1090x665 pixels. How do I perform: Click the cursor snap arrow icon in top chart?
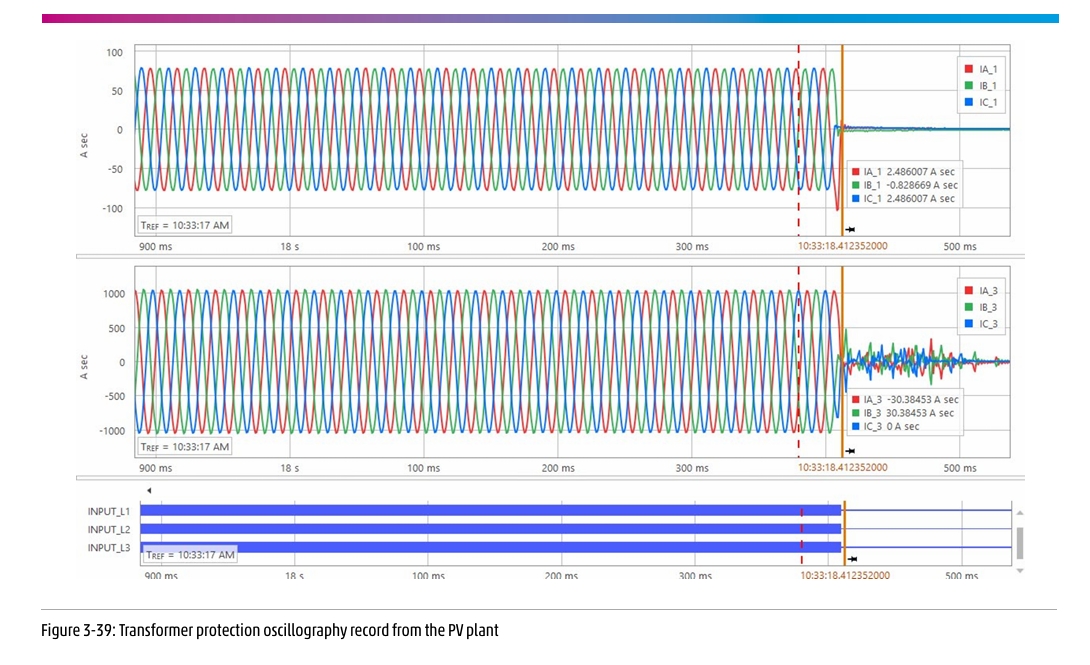[851, 230]
